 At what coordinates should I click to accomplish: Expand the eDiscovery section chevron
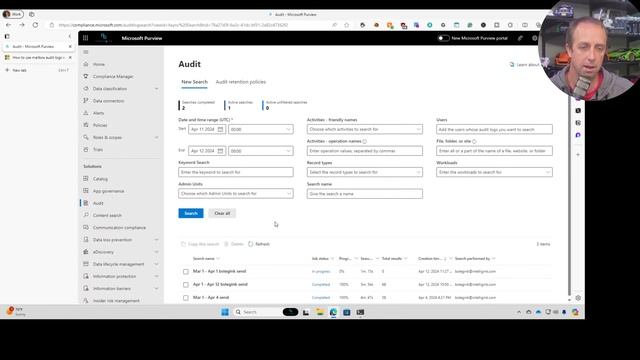pyautogui.click(x=156, y=252)
